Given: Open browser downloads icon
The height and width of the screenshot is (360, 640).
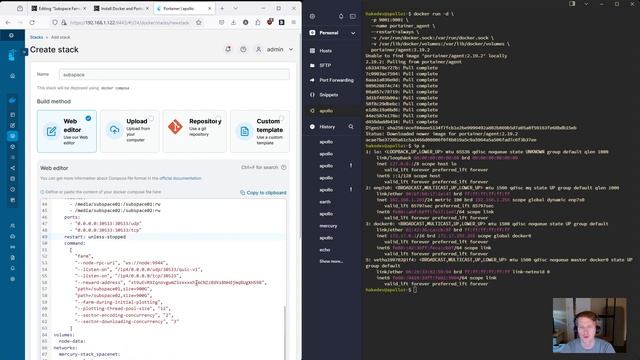Looking at the screenshot, I should (233, 22).
